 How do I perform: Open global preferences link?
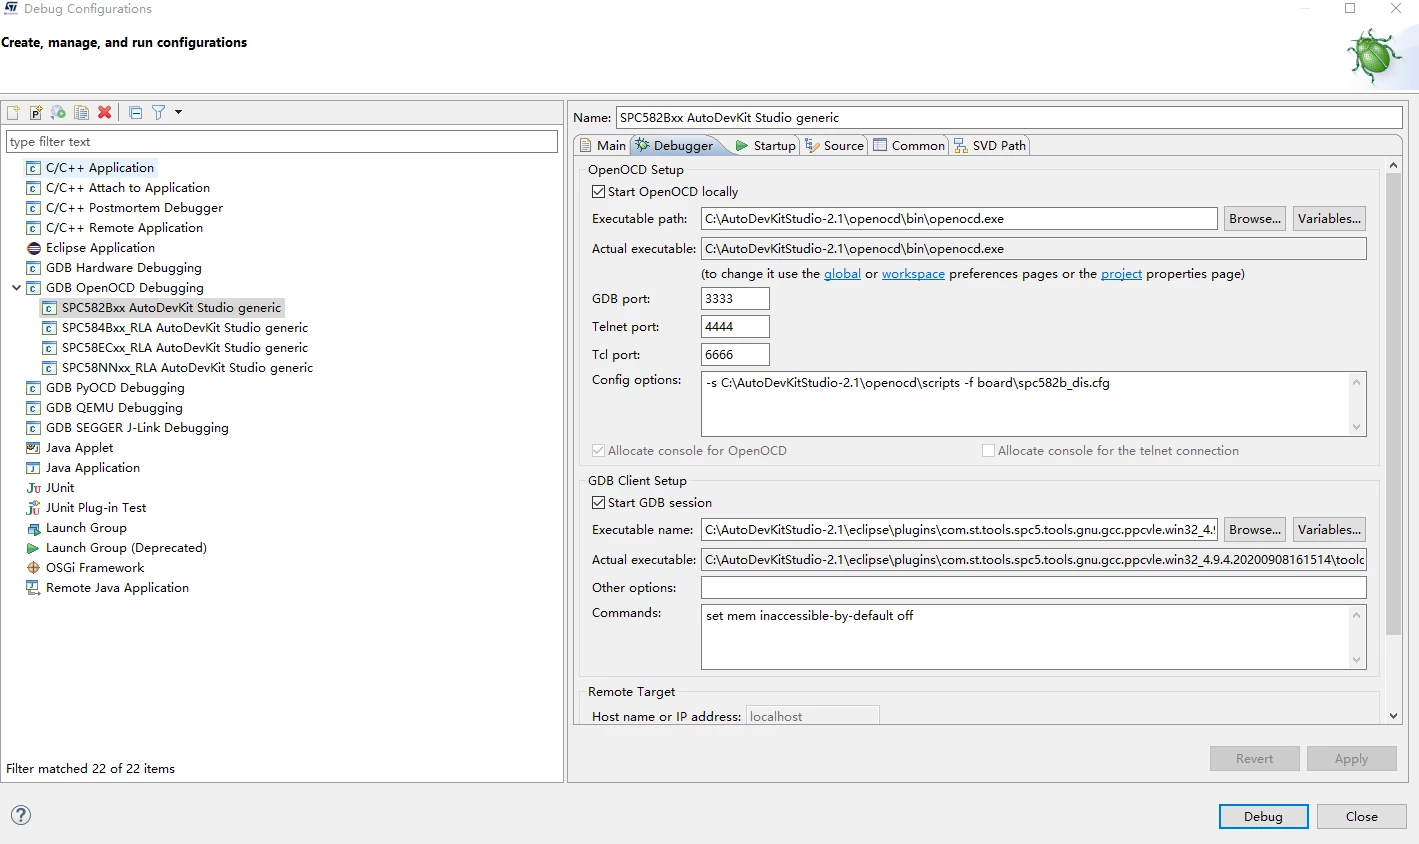[x=842, y=274]
